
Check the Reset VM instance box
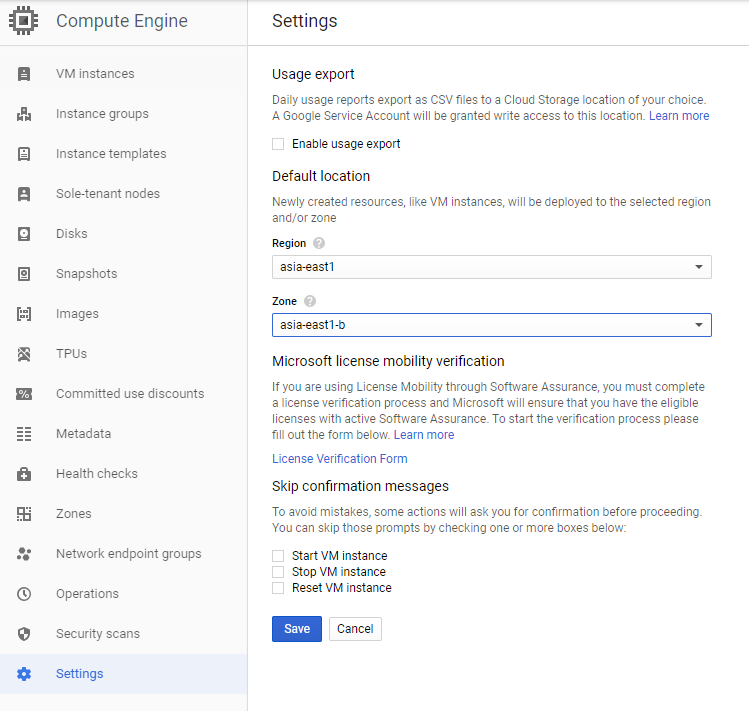(278, 588)
